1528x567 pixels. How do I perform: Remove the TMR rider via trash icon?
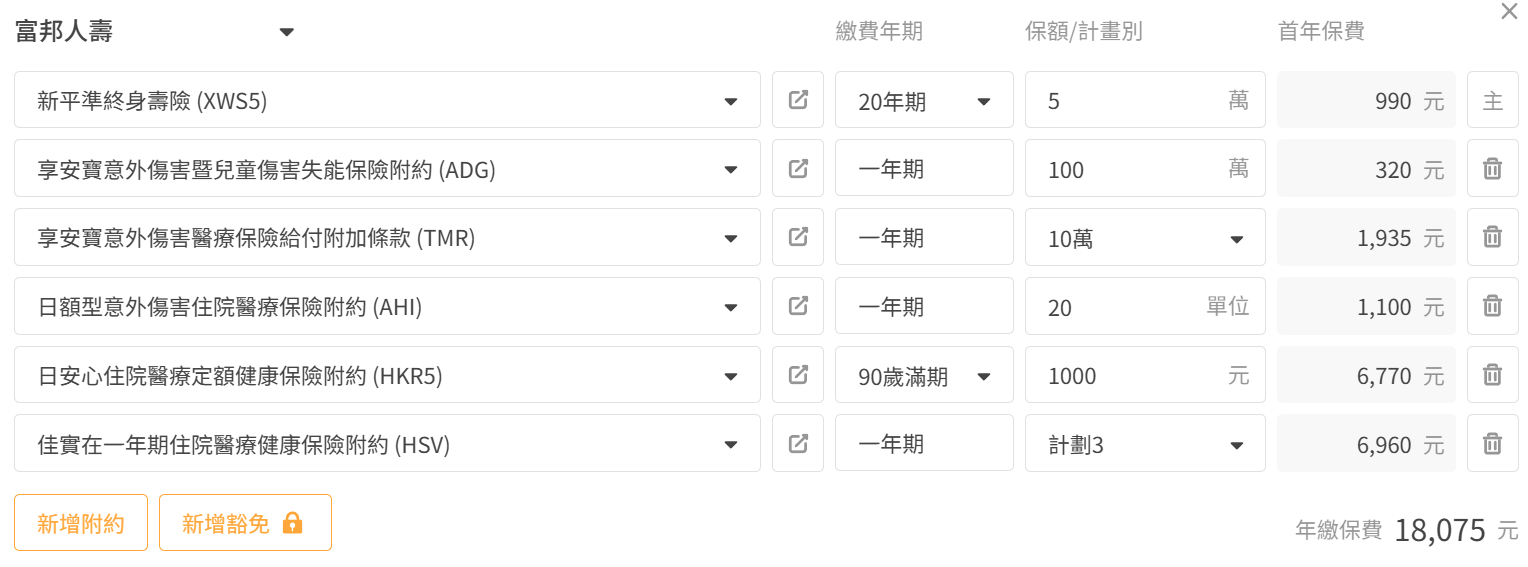(x=1492, y=237)
